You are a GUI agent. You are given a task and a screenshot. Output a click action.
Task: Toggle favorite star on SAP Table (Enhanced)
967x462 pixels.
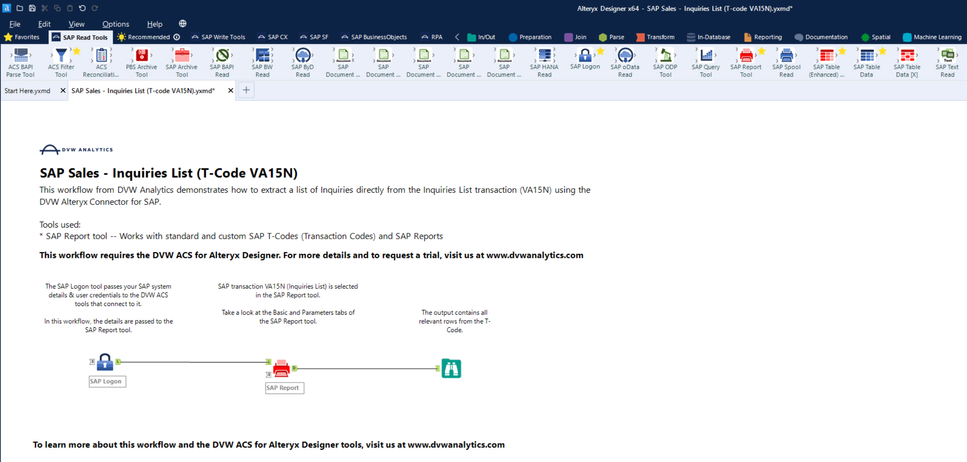[x=842, y=51]
